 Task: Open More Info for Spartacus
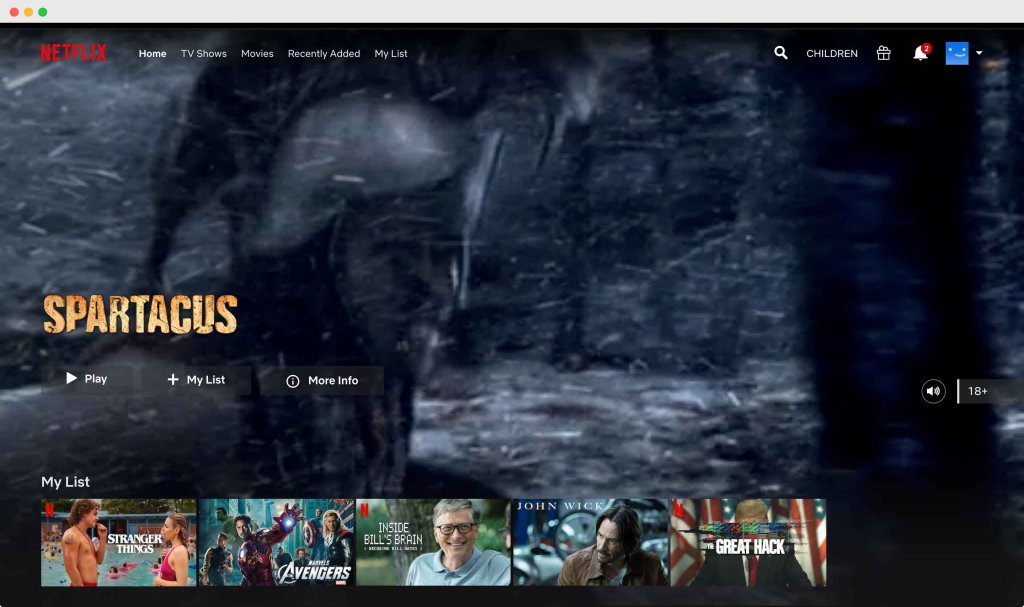coord(321,380)
